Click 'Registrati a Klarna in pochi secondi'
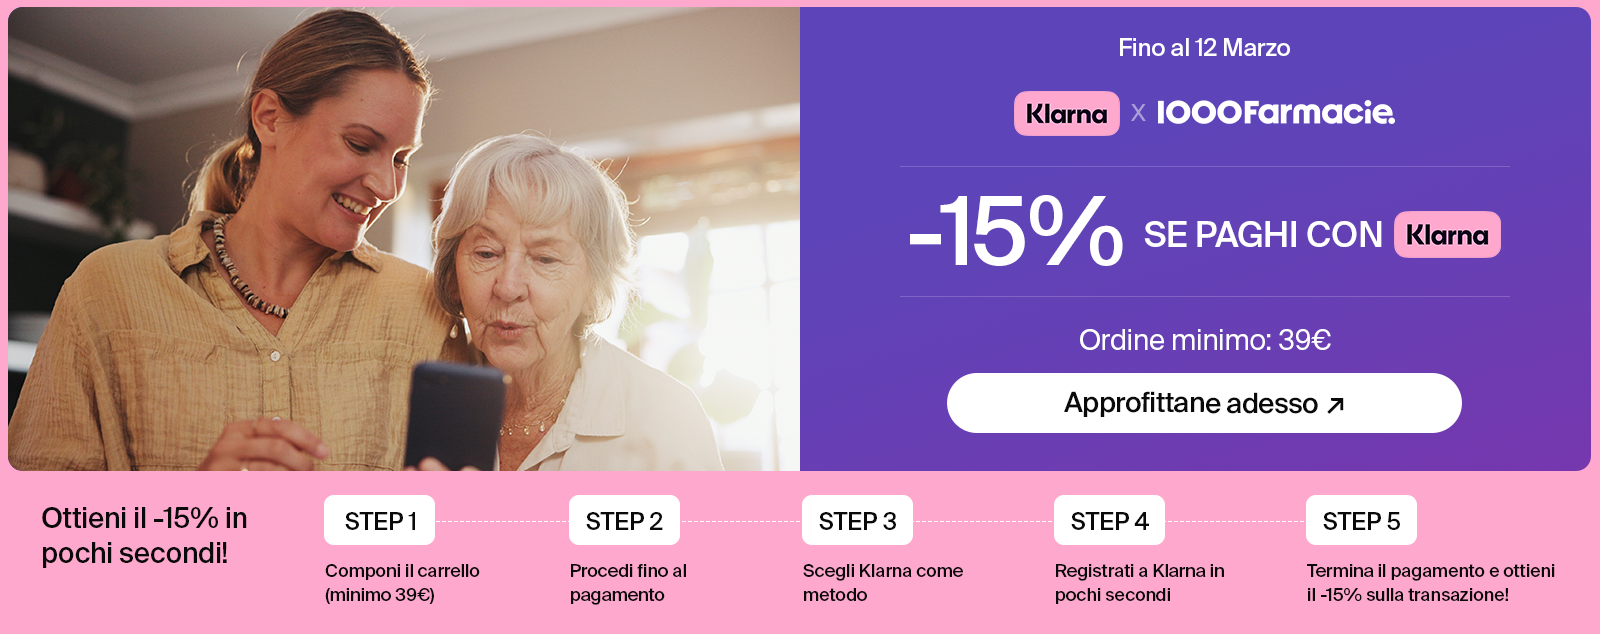 pyautogui.click(x=1139, y=583)
